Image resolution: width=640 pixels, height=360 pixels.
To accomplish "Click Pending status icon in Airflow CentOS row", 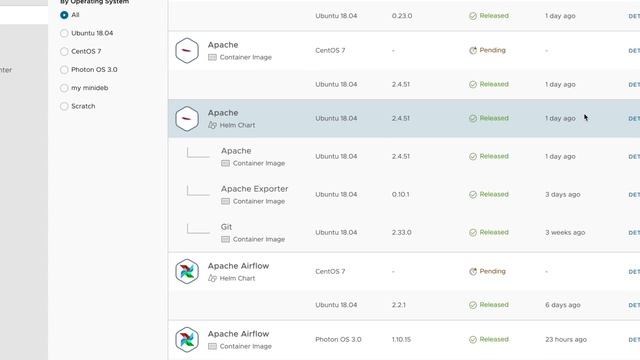I will [x=473, y=271].
